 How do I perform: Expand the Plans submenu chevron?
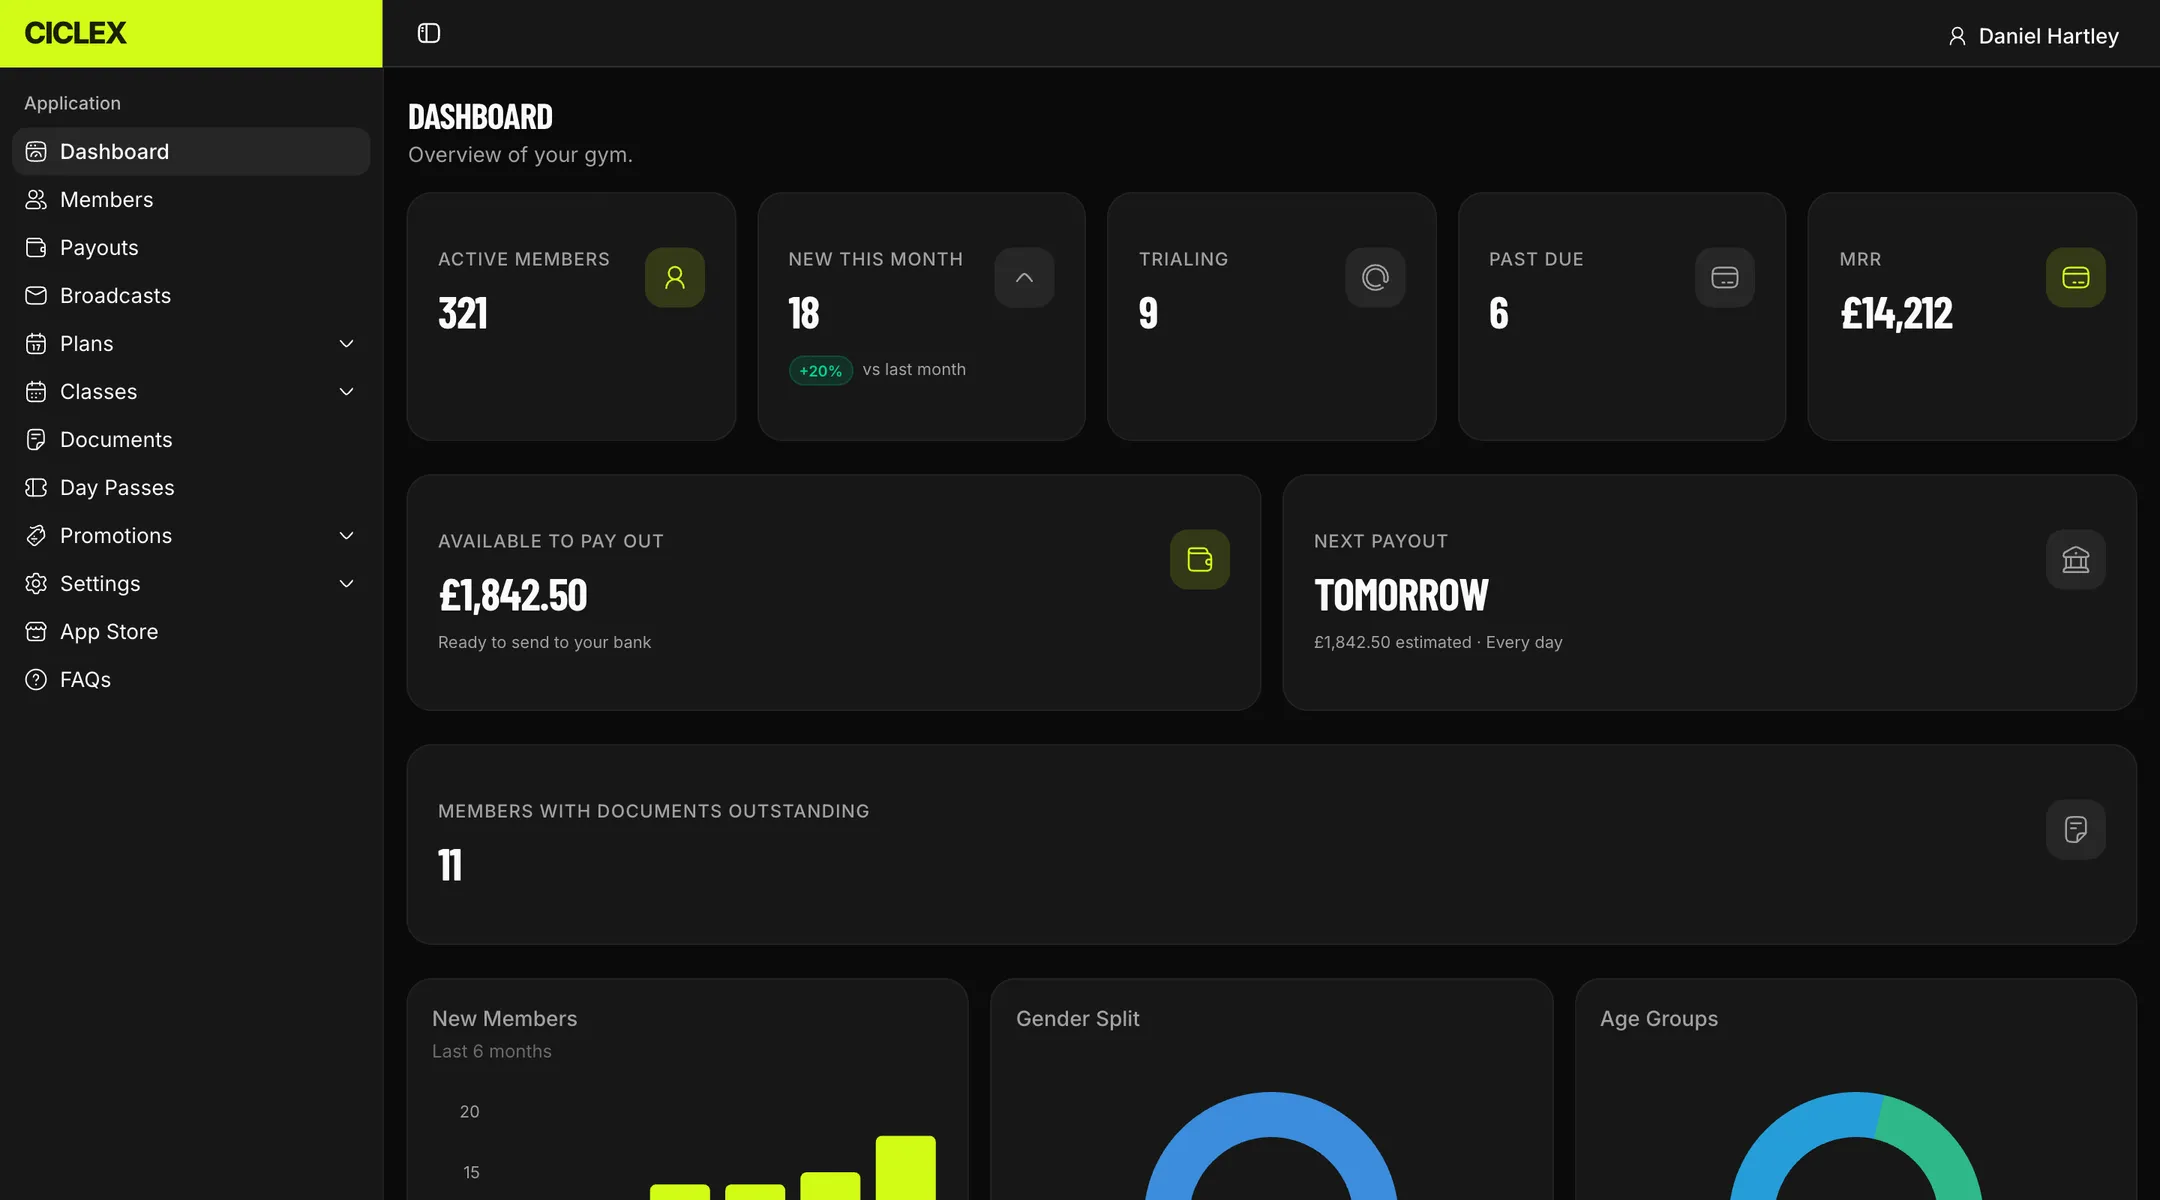(x=347, y=343)
